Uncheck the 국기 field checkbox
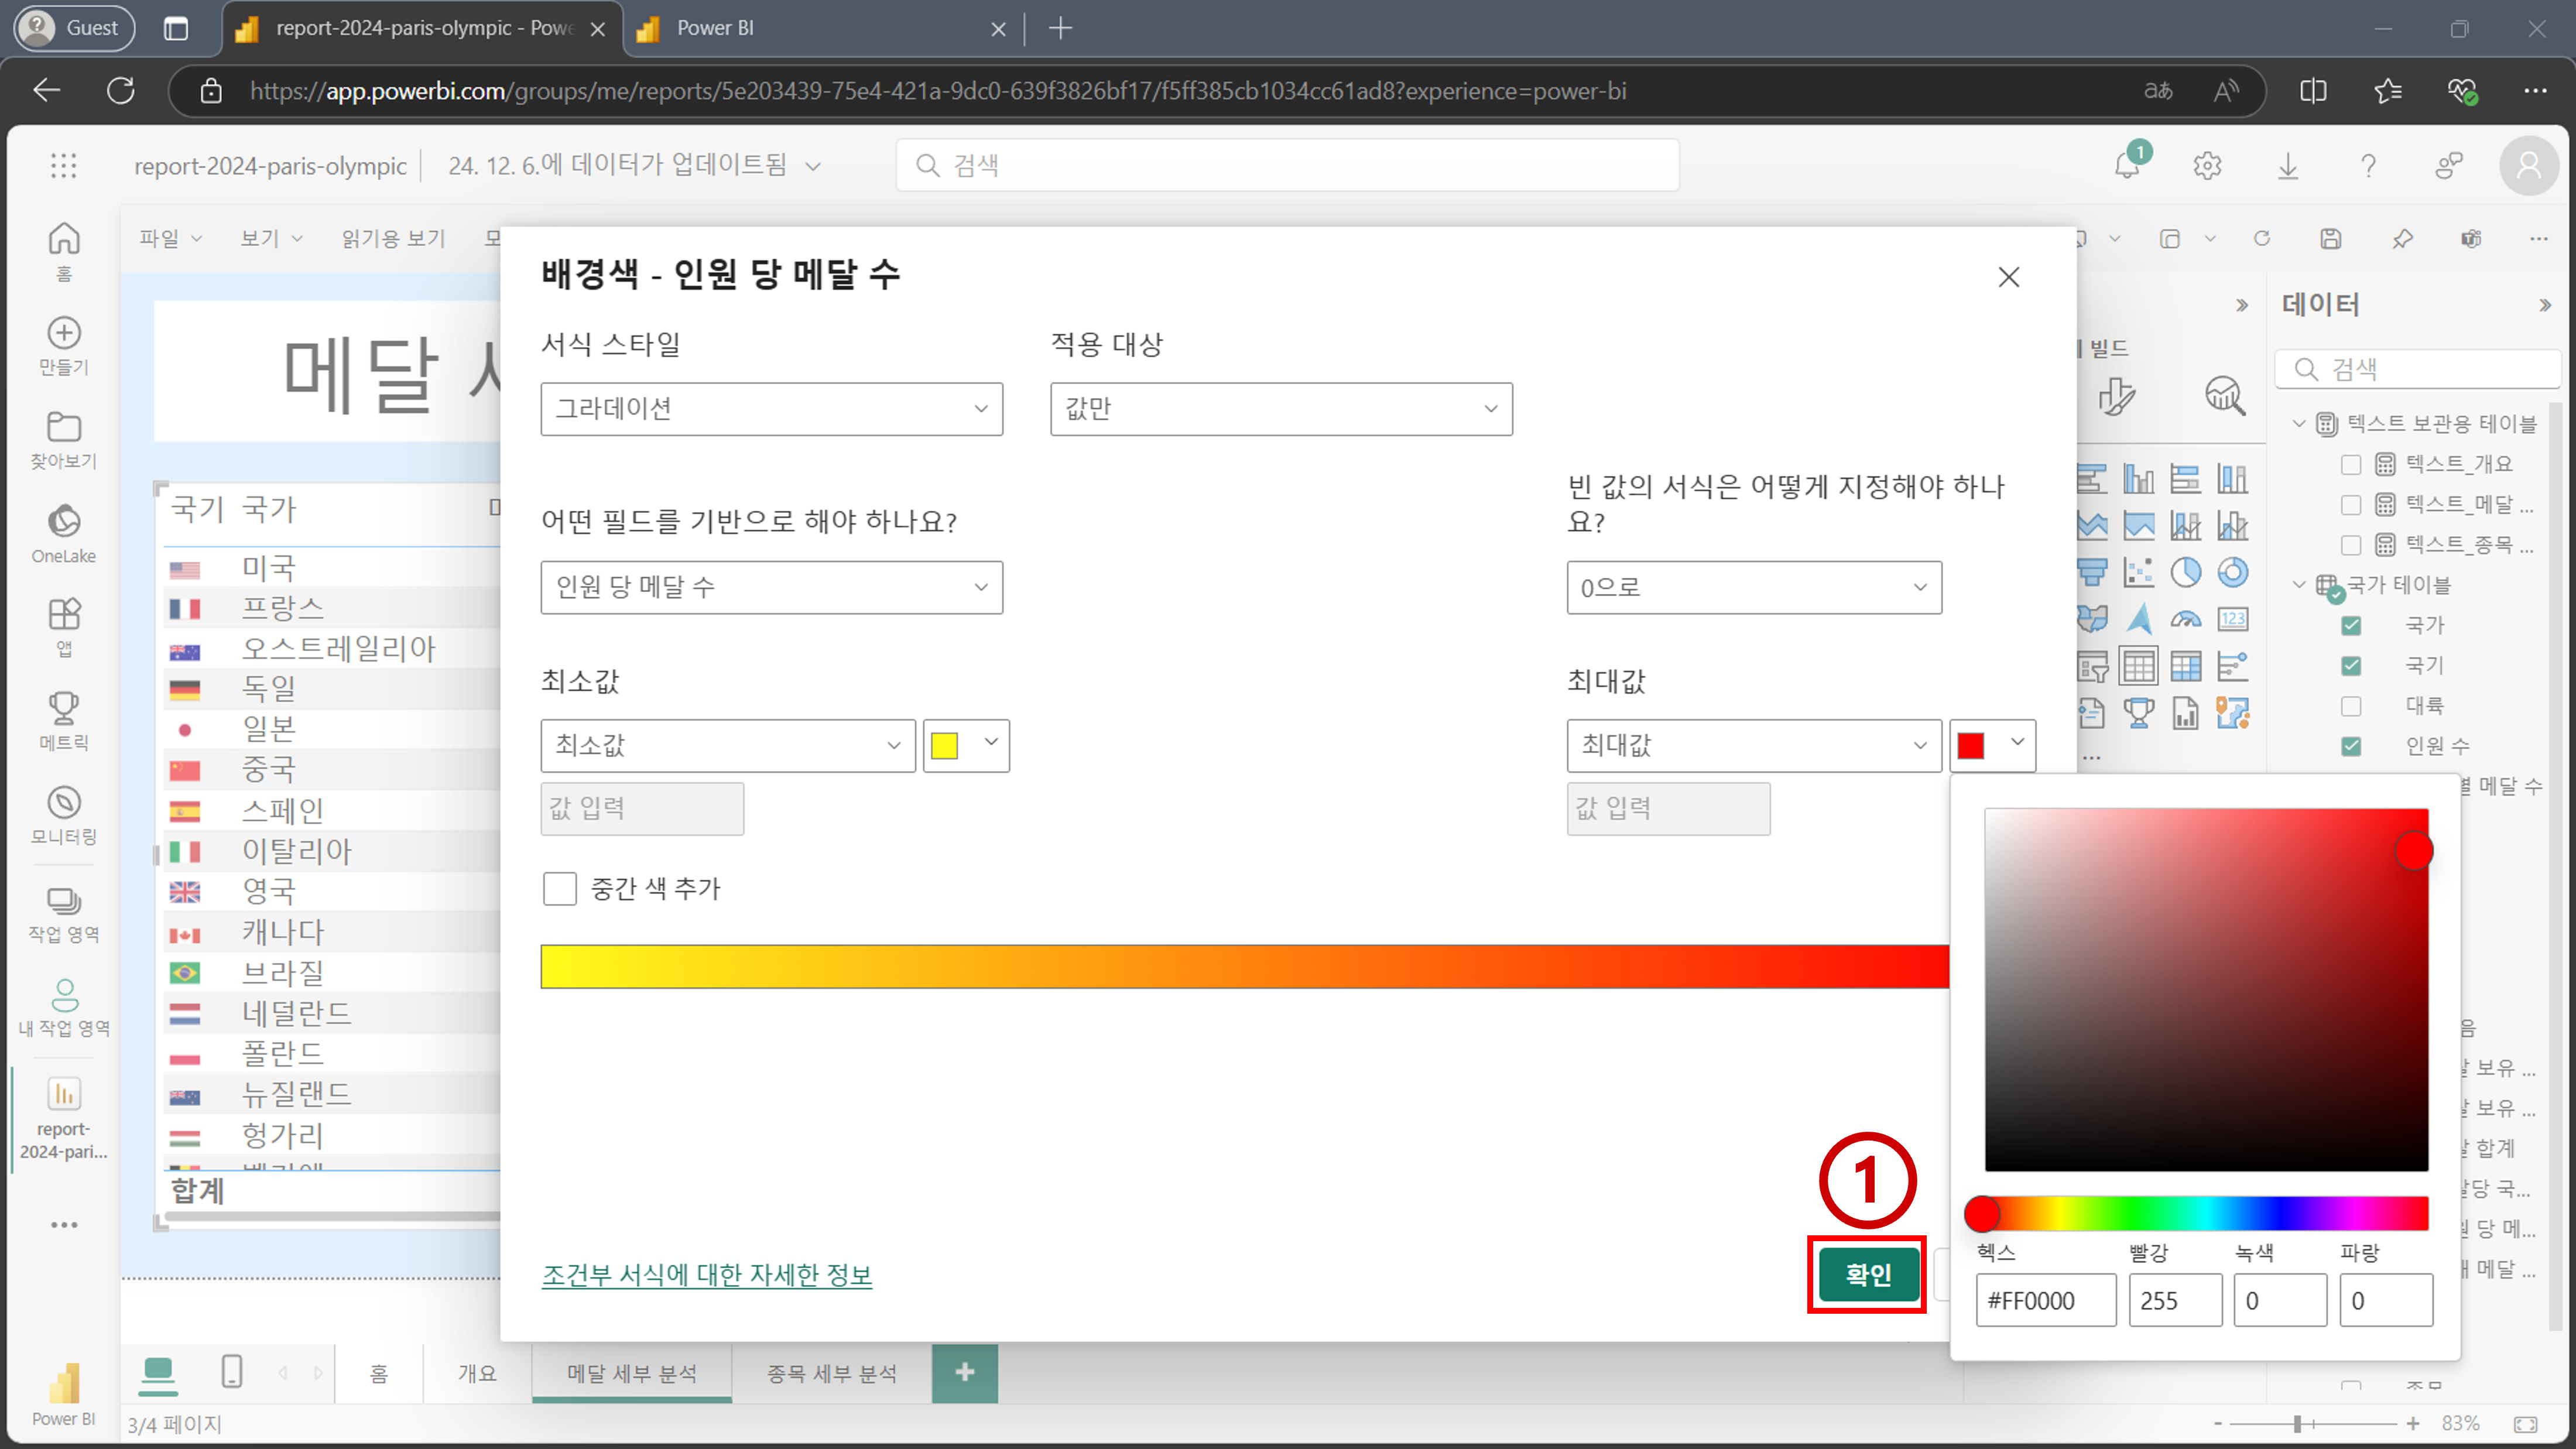The height and width of the screenshot is (1449, 2576). pyautogui.click(x=2351, y=666)
